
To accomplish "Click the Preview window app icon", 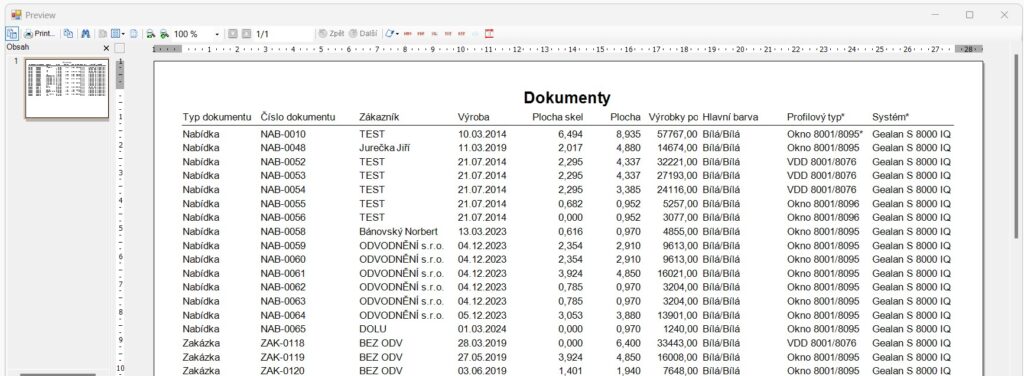I will tap(16, 14).
